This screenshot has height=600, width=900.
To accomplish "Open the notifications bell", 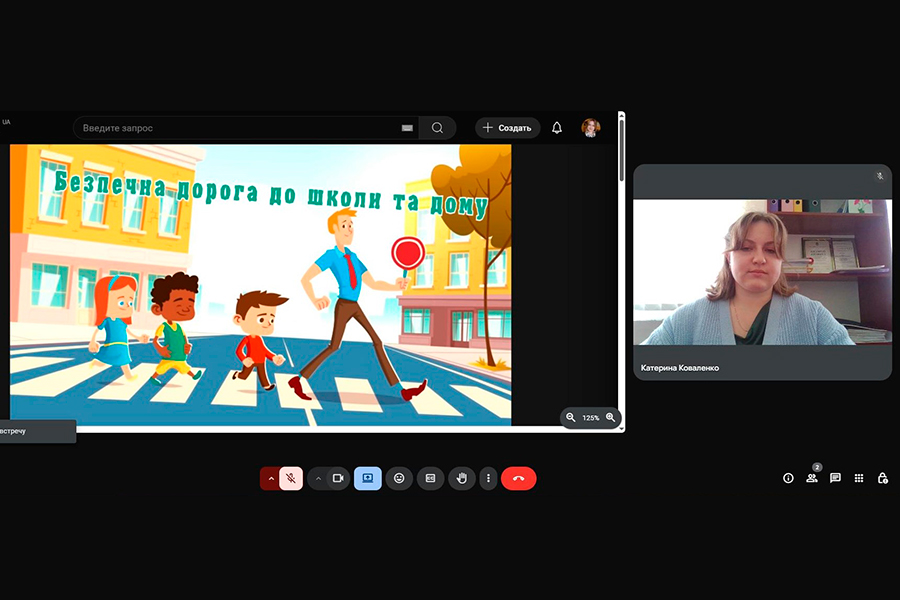I will [557, 128].
